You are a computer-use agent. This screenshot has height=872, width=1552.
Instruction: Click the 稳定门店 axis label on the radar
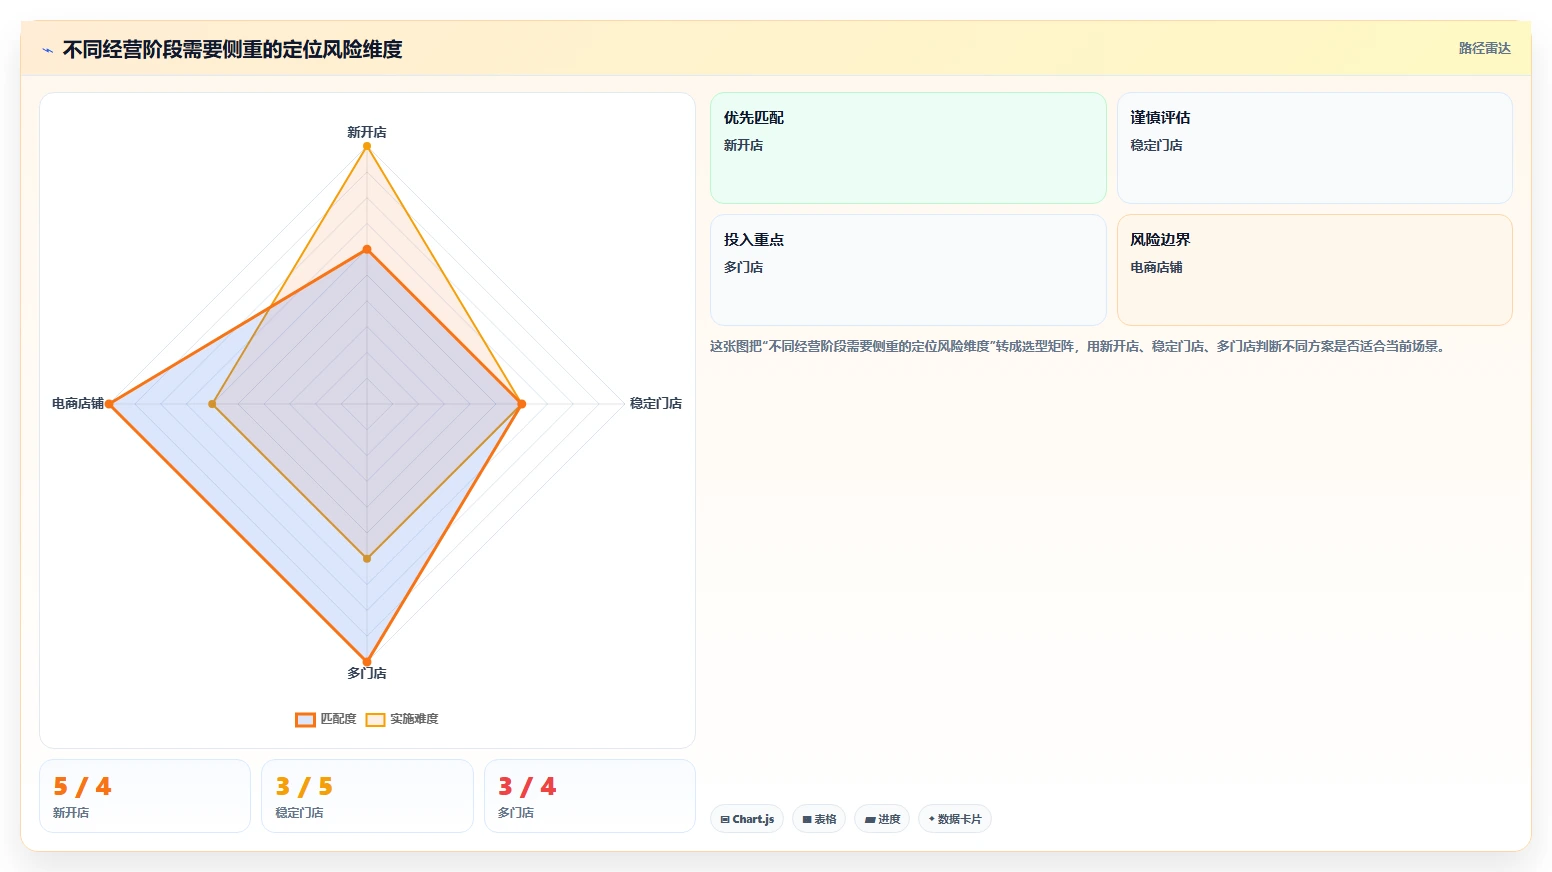coord(656,403)
